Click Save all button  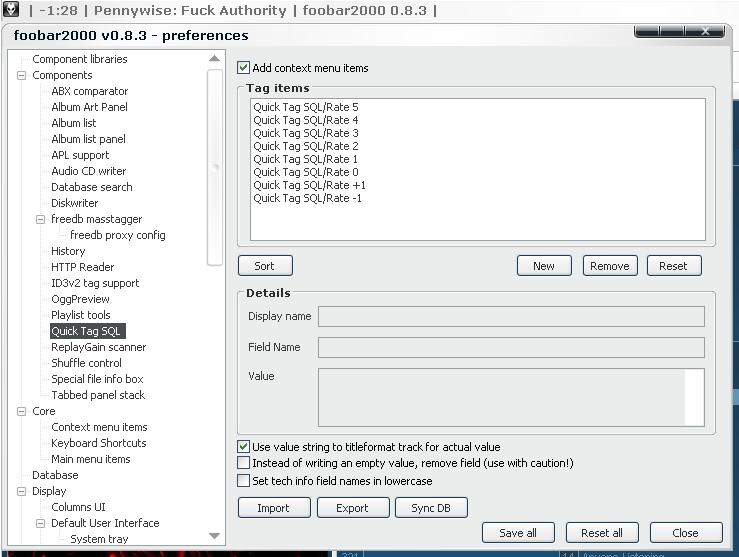click(x=517, y=533)
